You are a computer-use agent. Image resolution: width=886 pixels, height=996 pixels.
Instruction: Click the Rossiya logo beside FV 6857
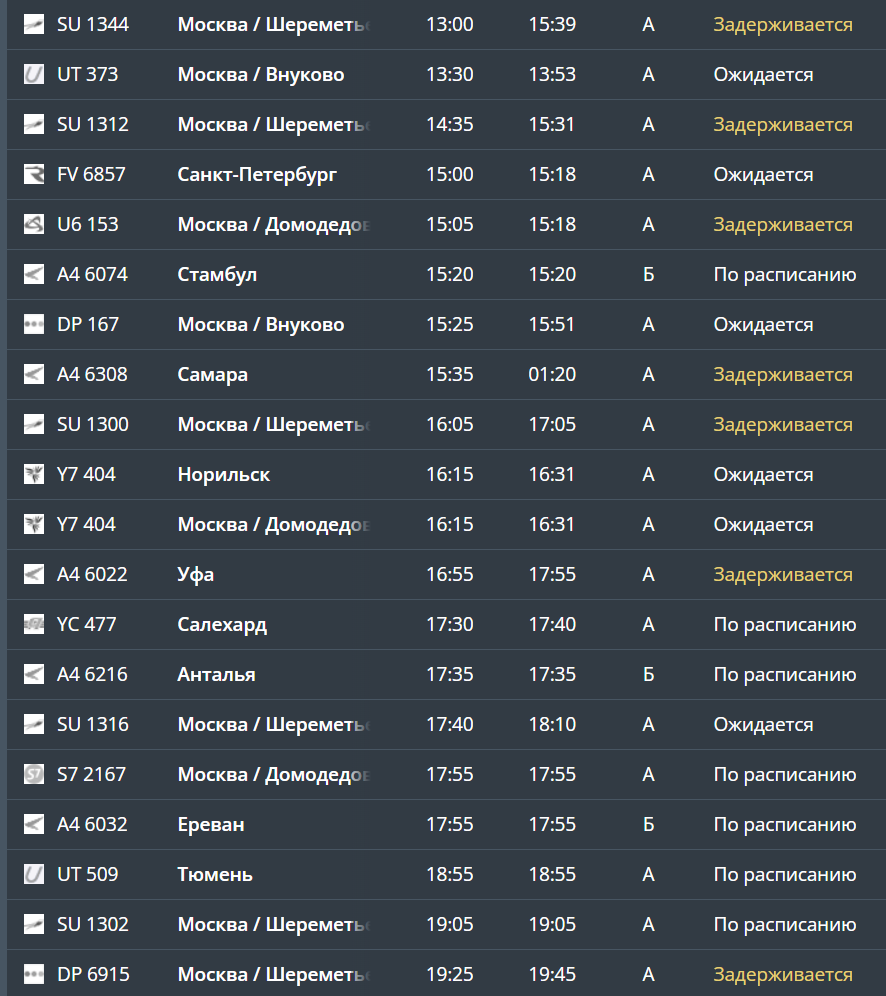(34, 175)
